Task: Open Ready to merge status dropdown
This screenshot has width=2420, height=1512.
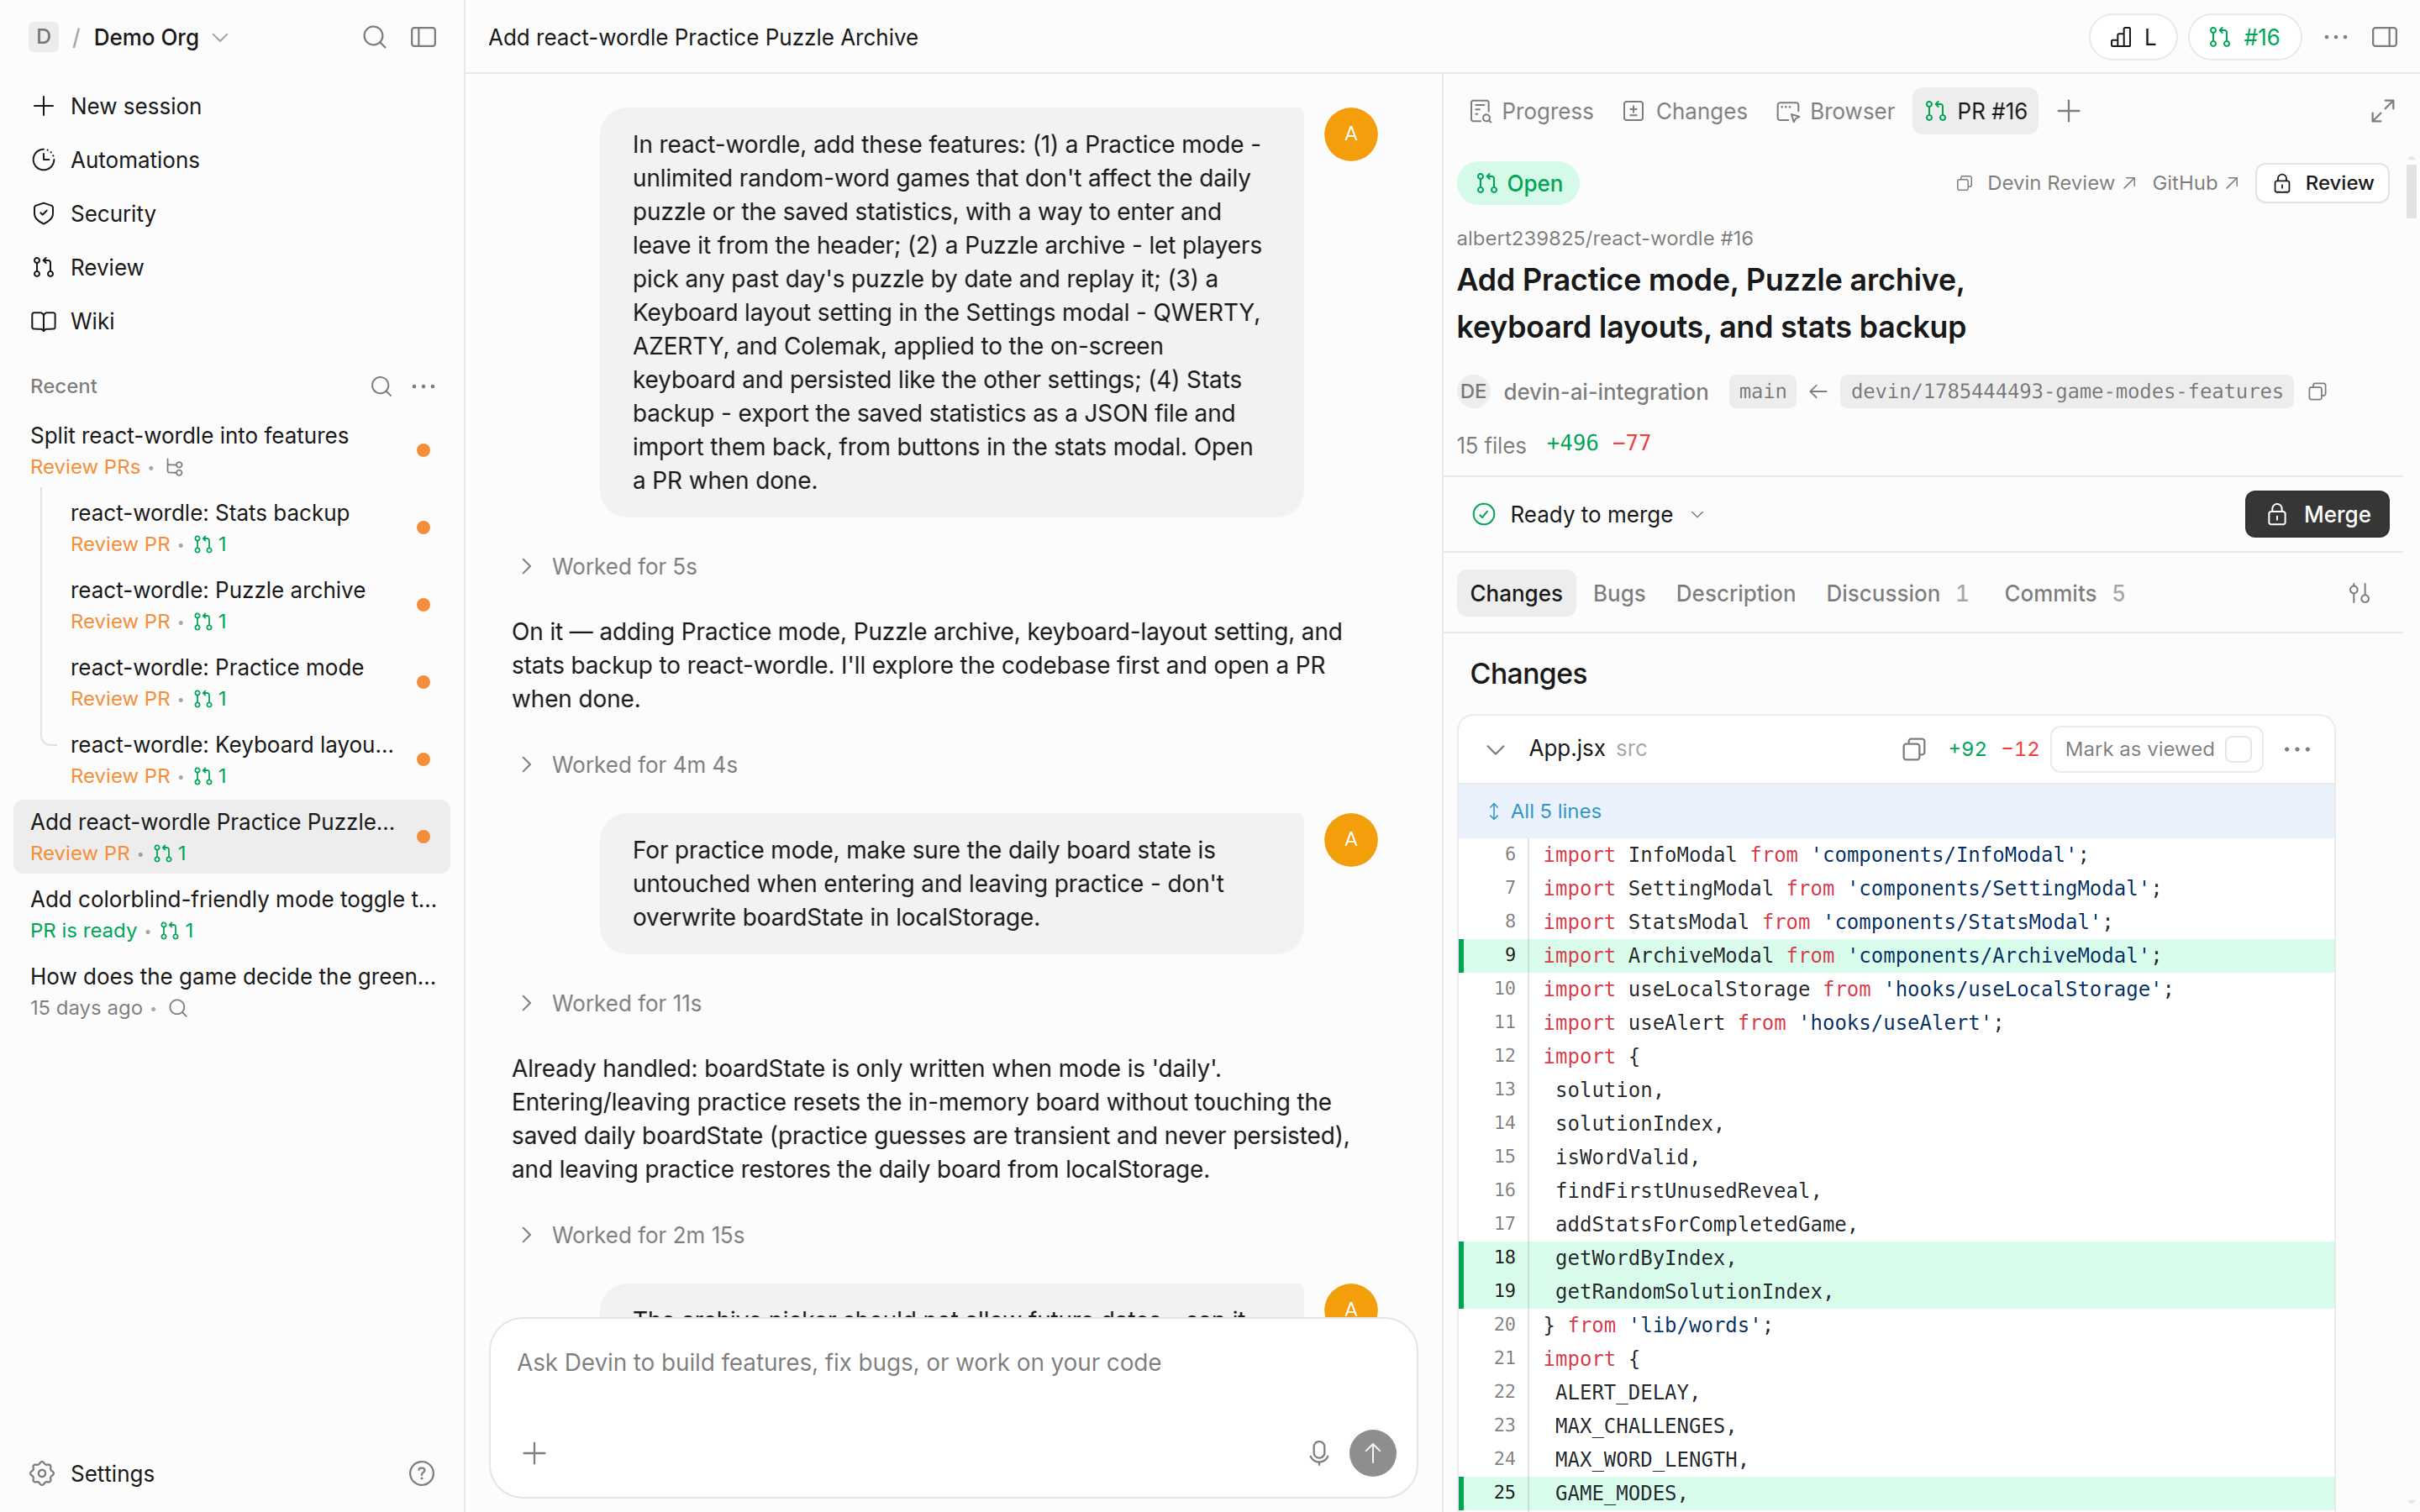Action: [x=1589, y=514]
